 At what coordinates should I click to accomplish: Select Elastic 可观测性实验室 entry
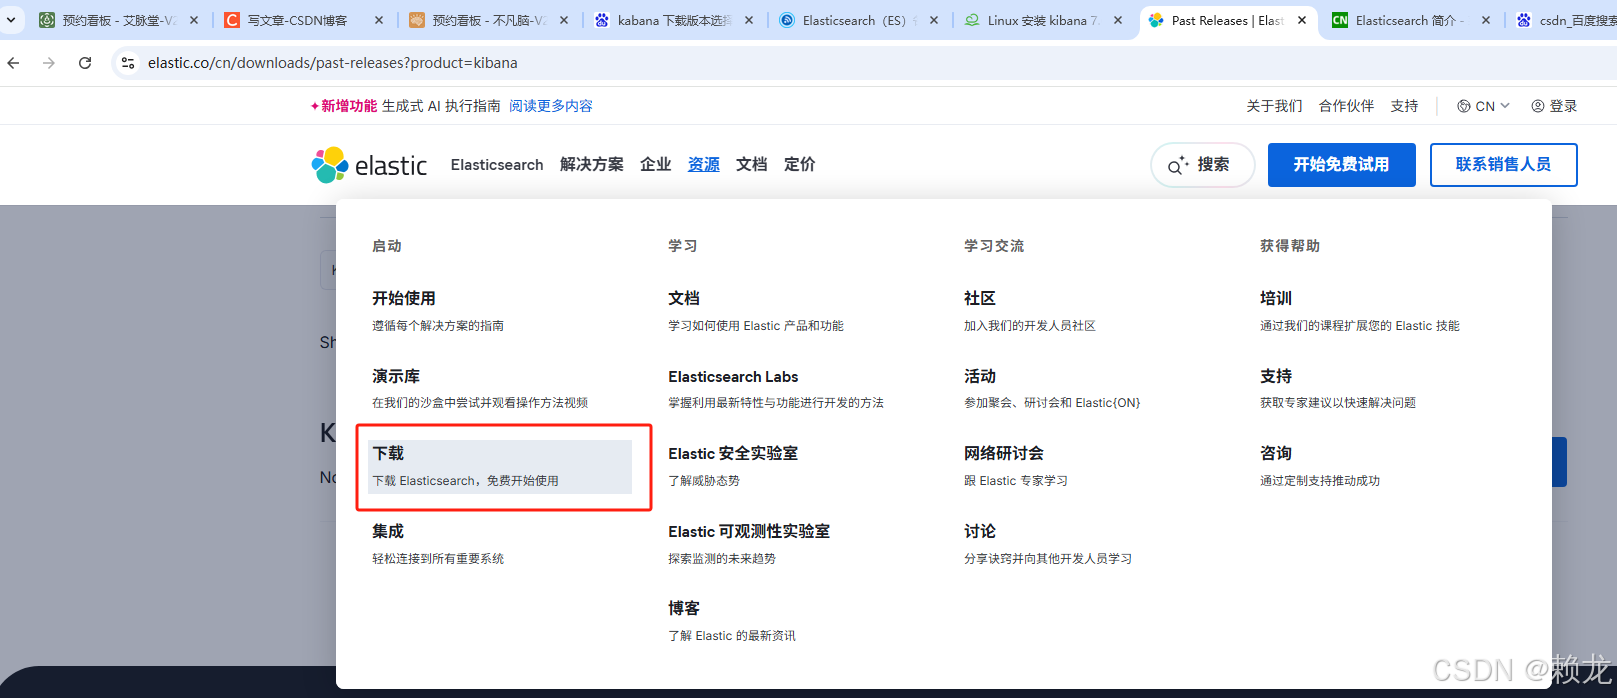click(749, 531)
